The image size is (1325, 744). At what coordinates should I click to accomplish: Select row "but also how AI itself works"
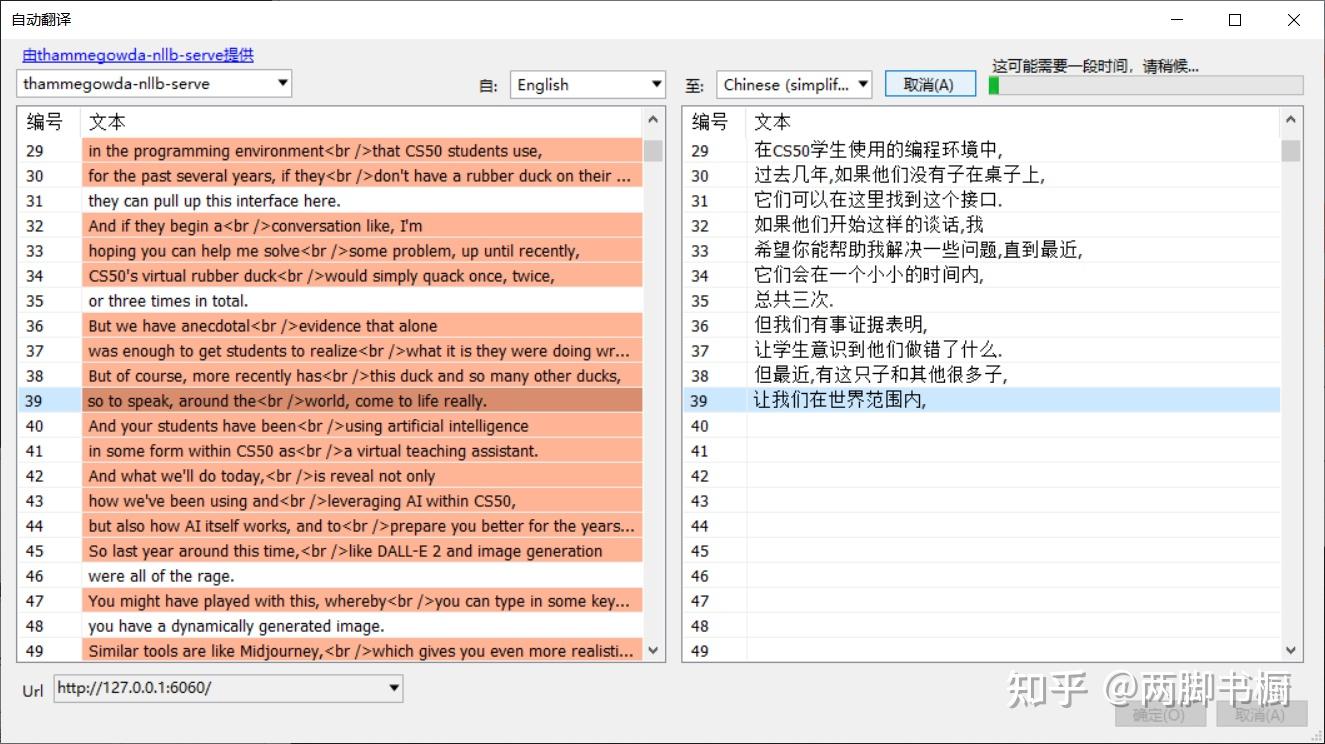331,526
